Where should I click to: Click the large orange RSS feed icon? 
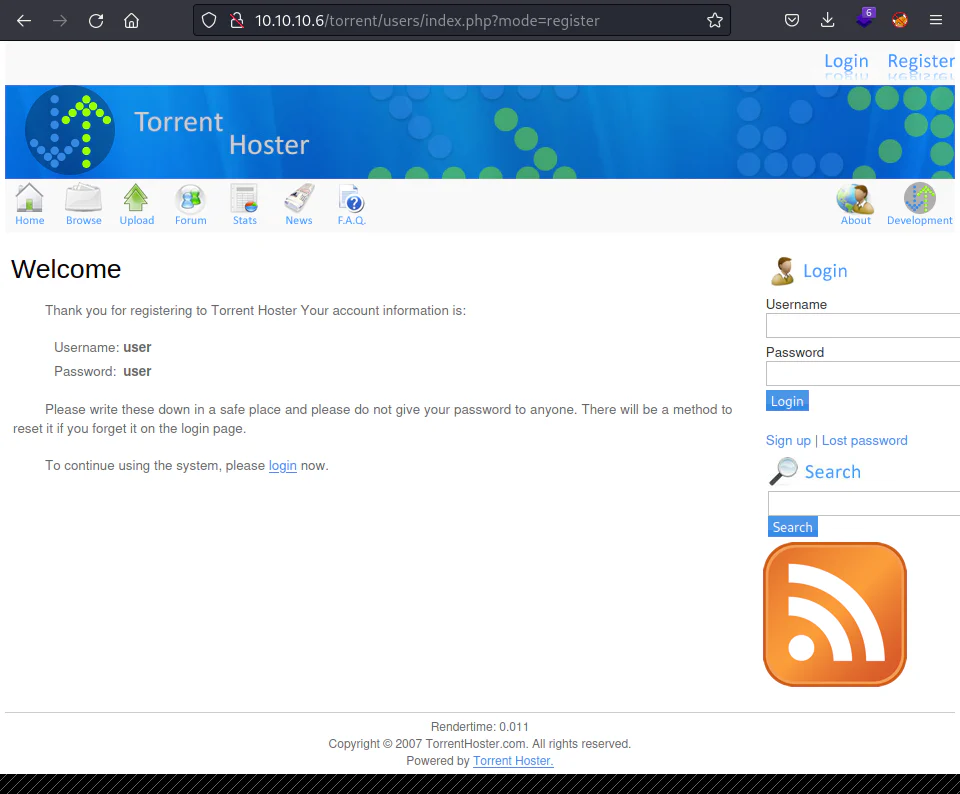tap(834, 614)
